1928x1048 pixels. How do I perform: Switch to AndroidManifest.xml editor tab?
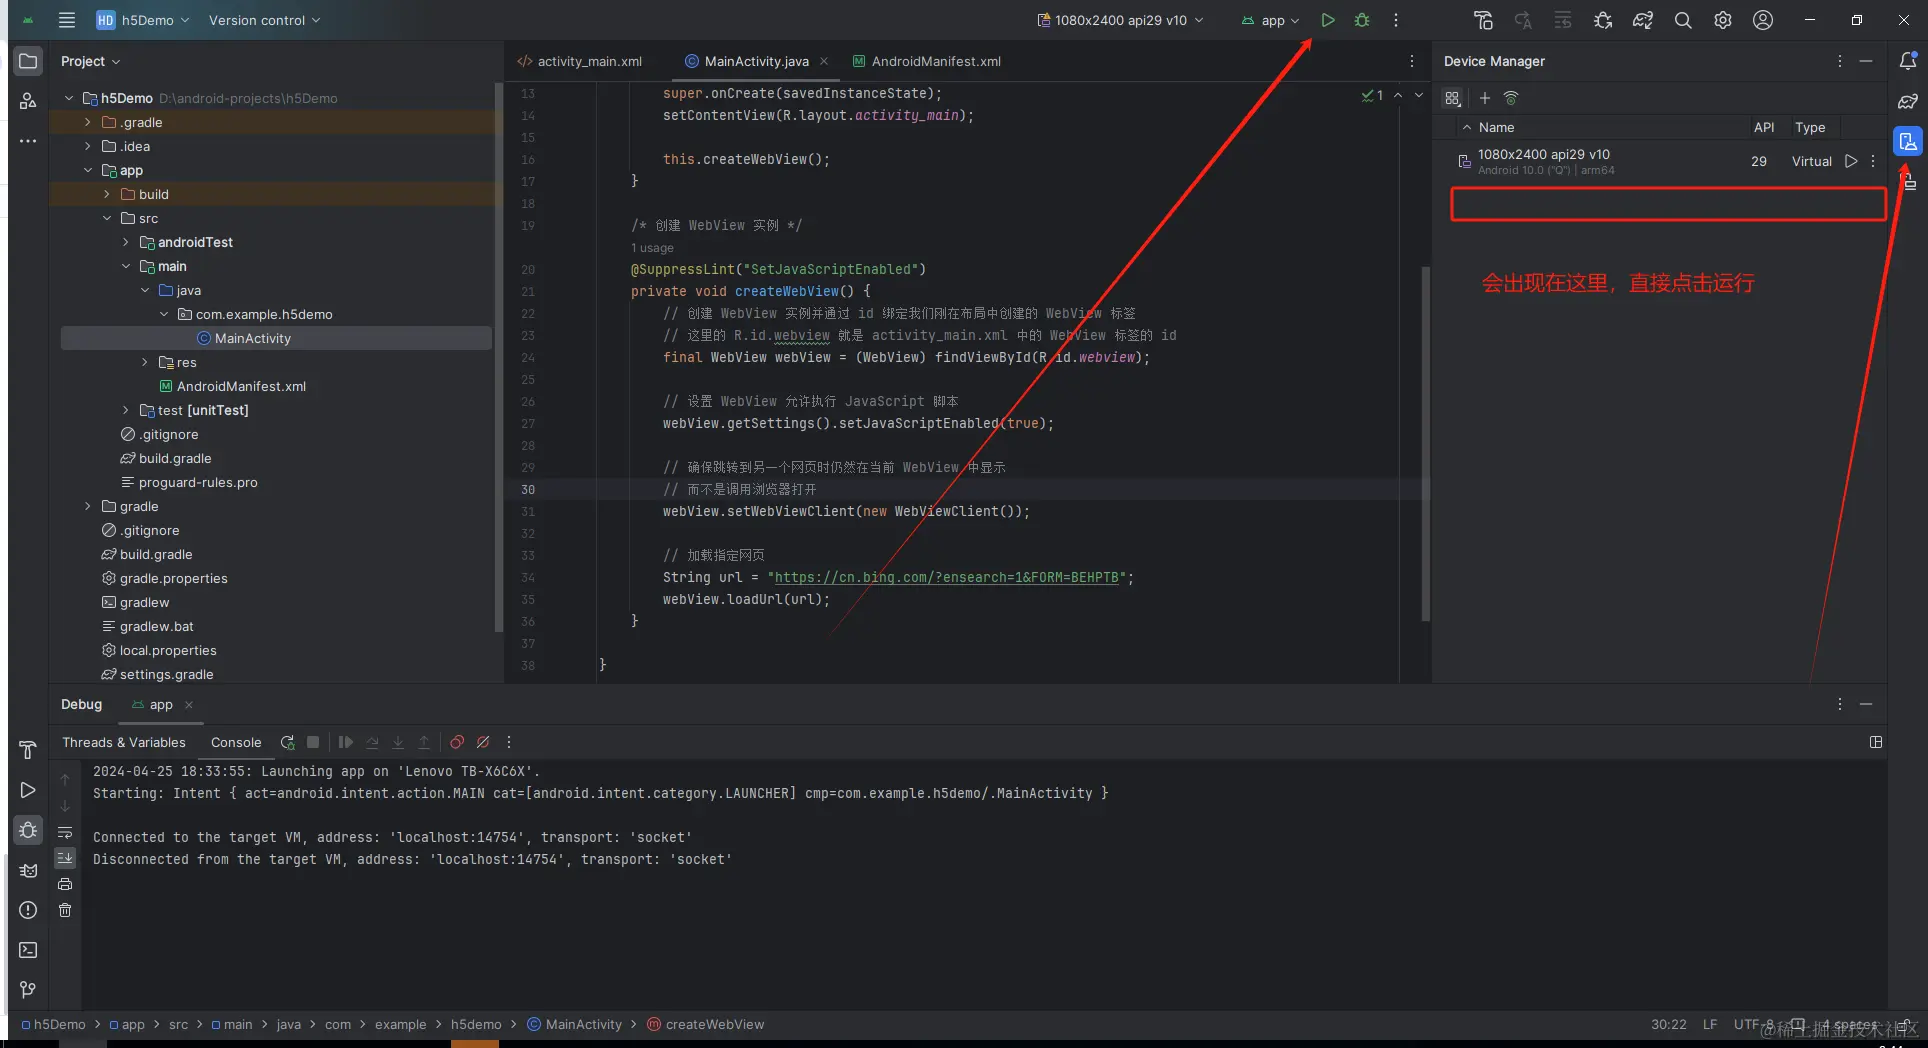pyautogui.click(x=926, y=61)
